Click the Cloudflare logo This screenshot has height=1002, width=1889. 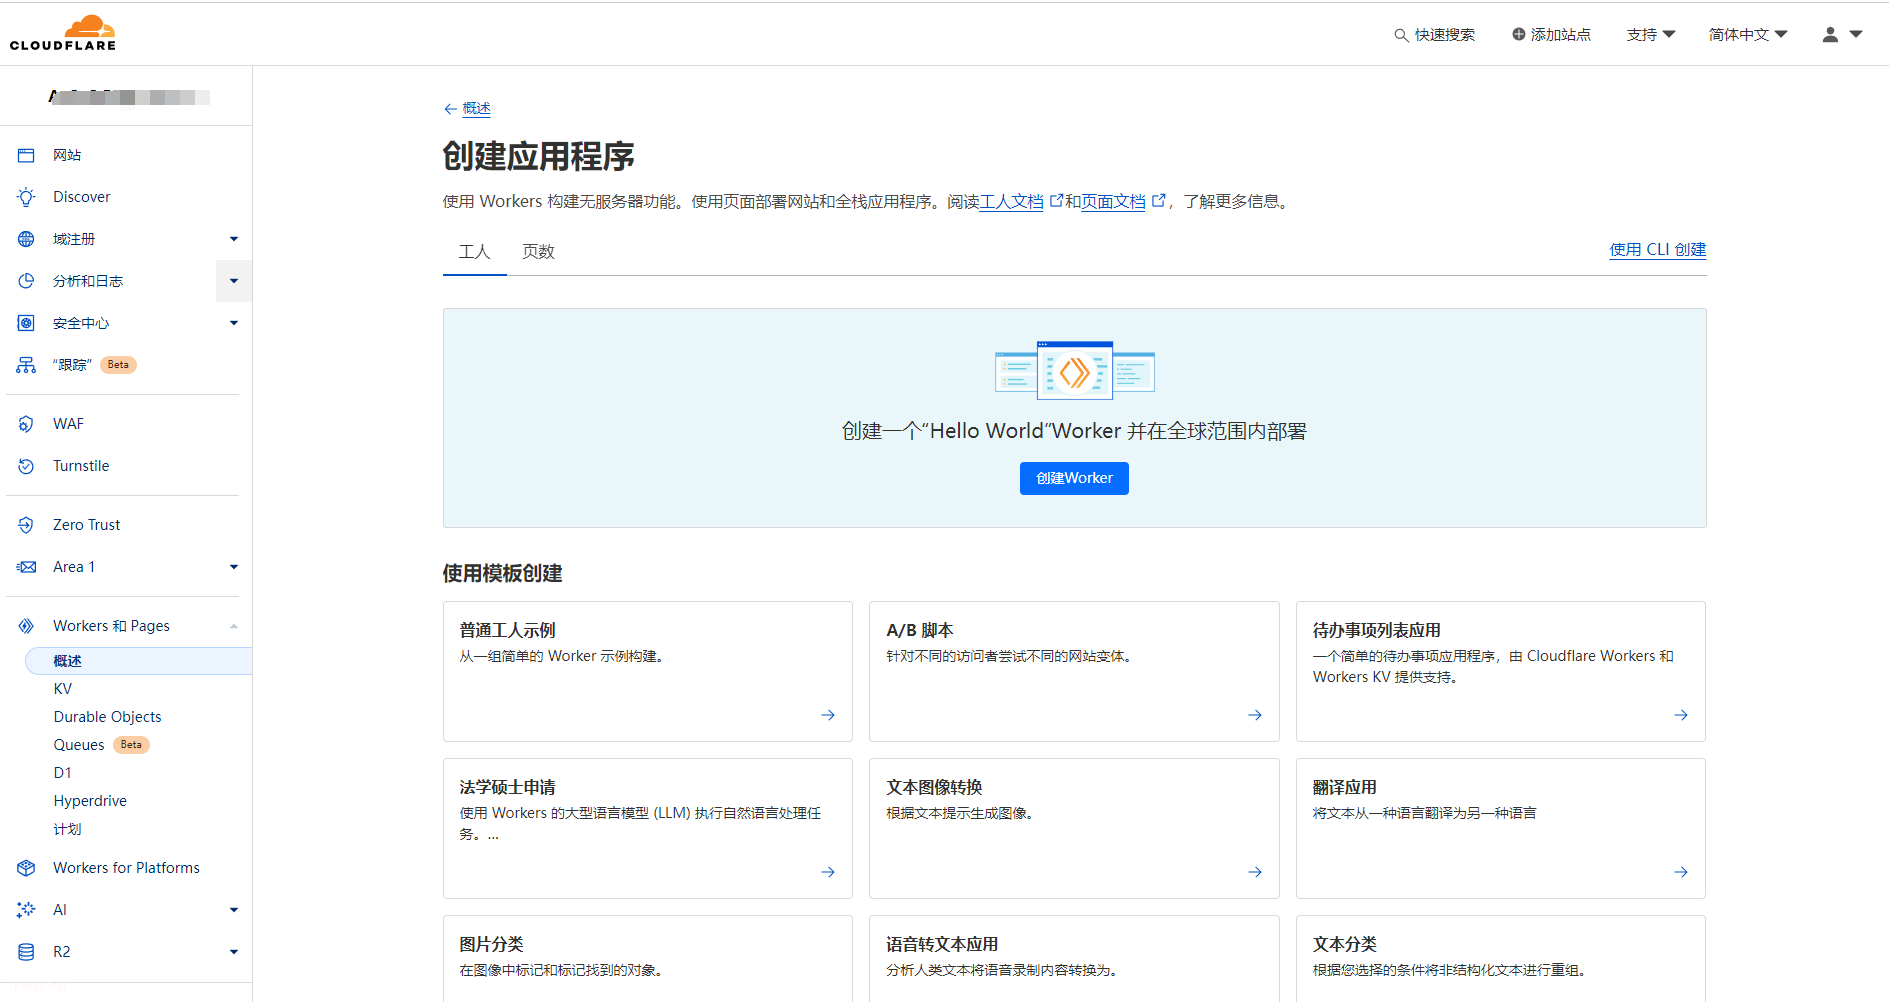[63, 33]
